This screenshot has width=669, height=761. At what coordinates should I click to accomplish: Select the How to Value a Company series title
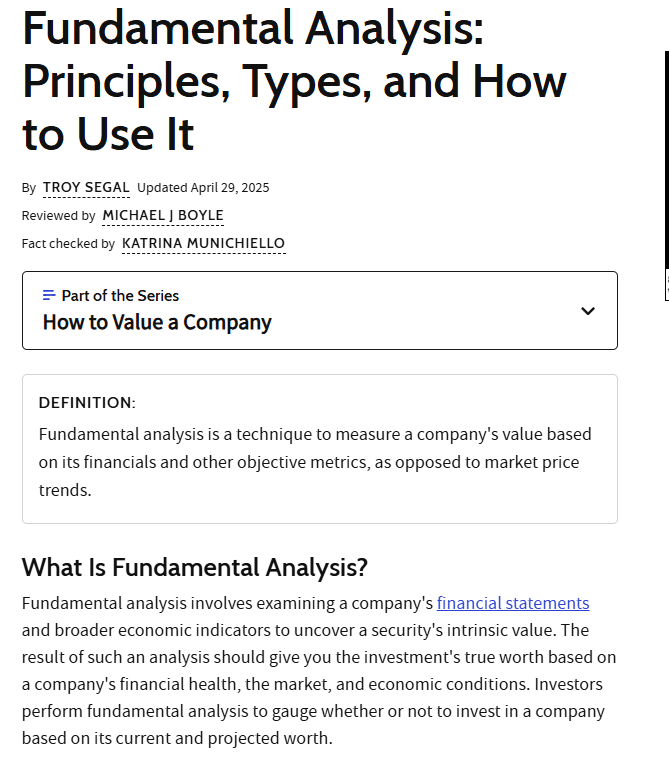point(157,322)
